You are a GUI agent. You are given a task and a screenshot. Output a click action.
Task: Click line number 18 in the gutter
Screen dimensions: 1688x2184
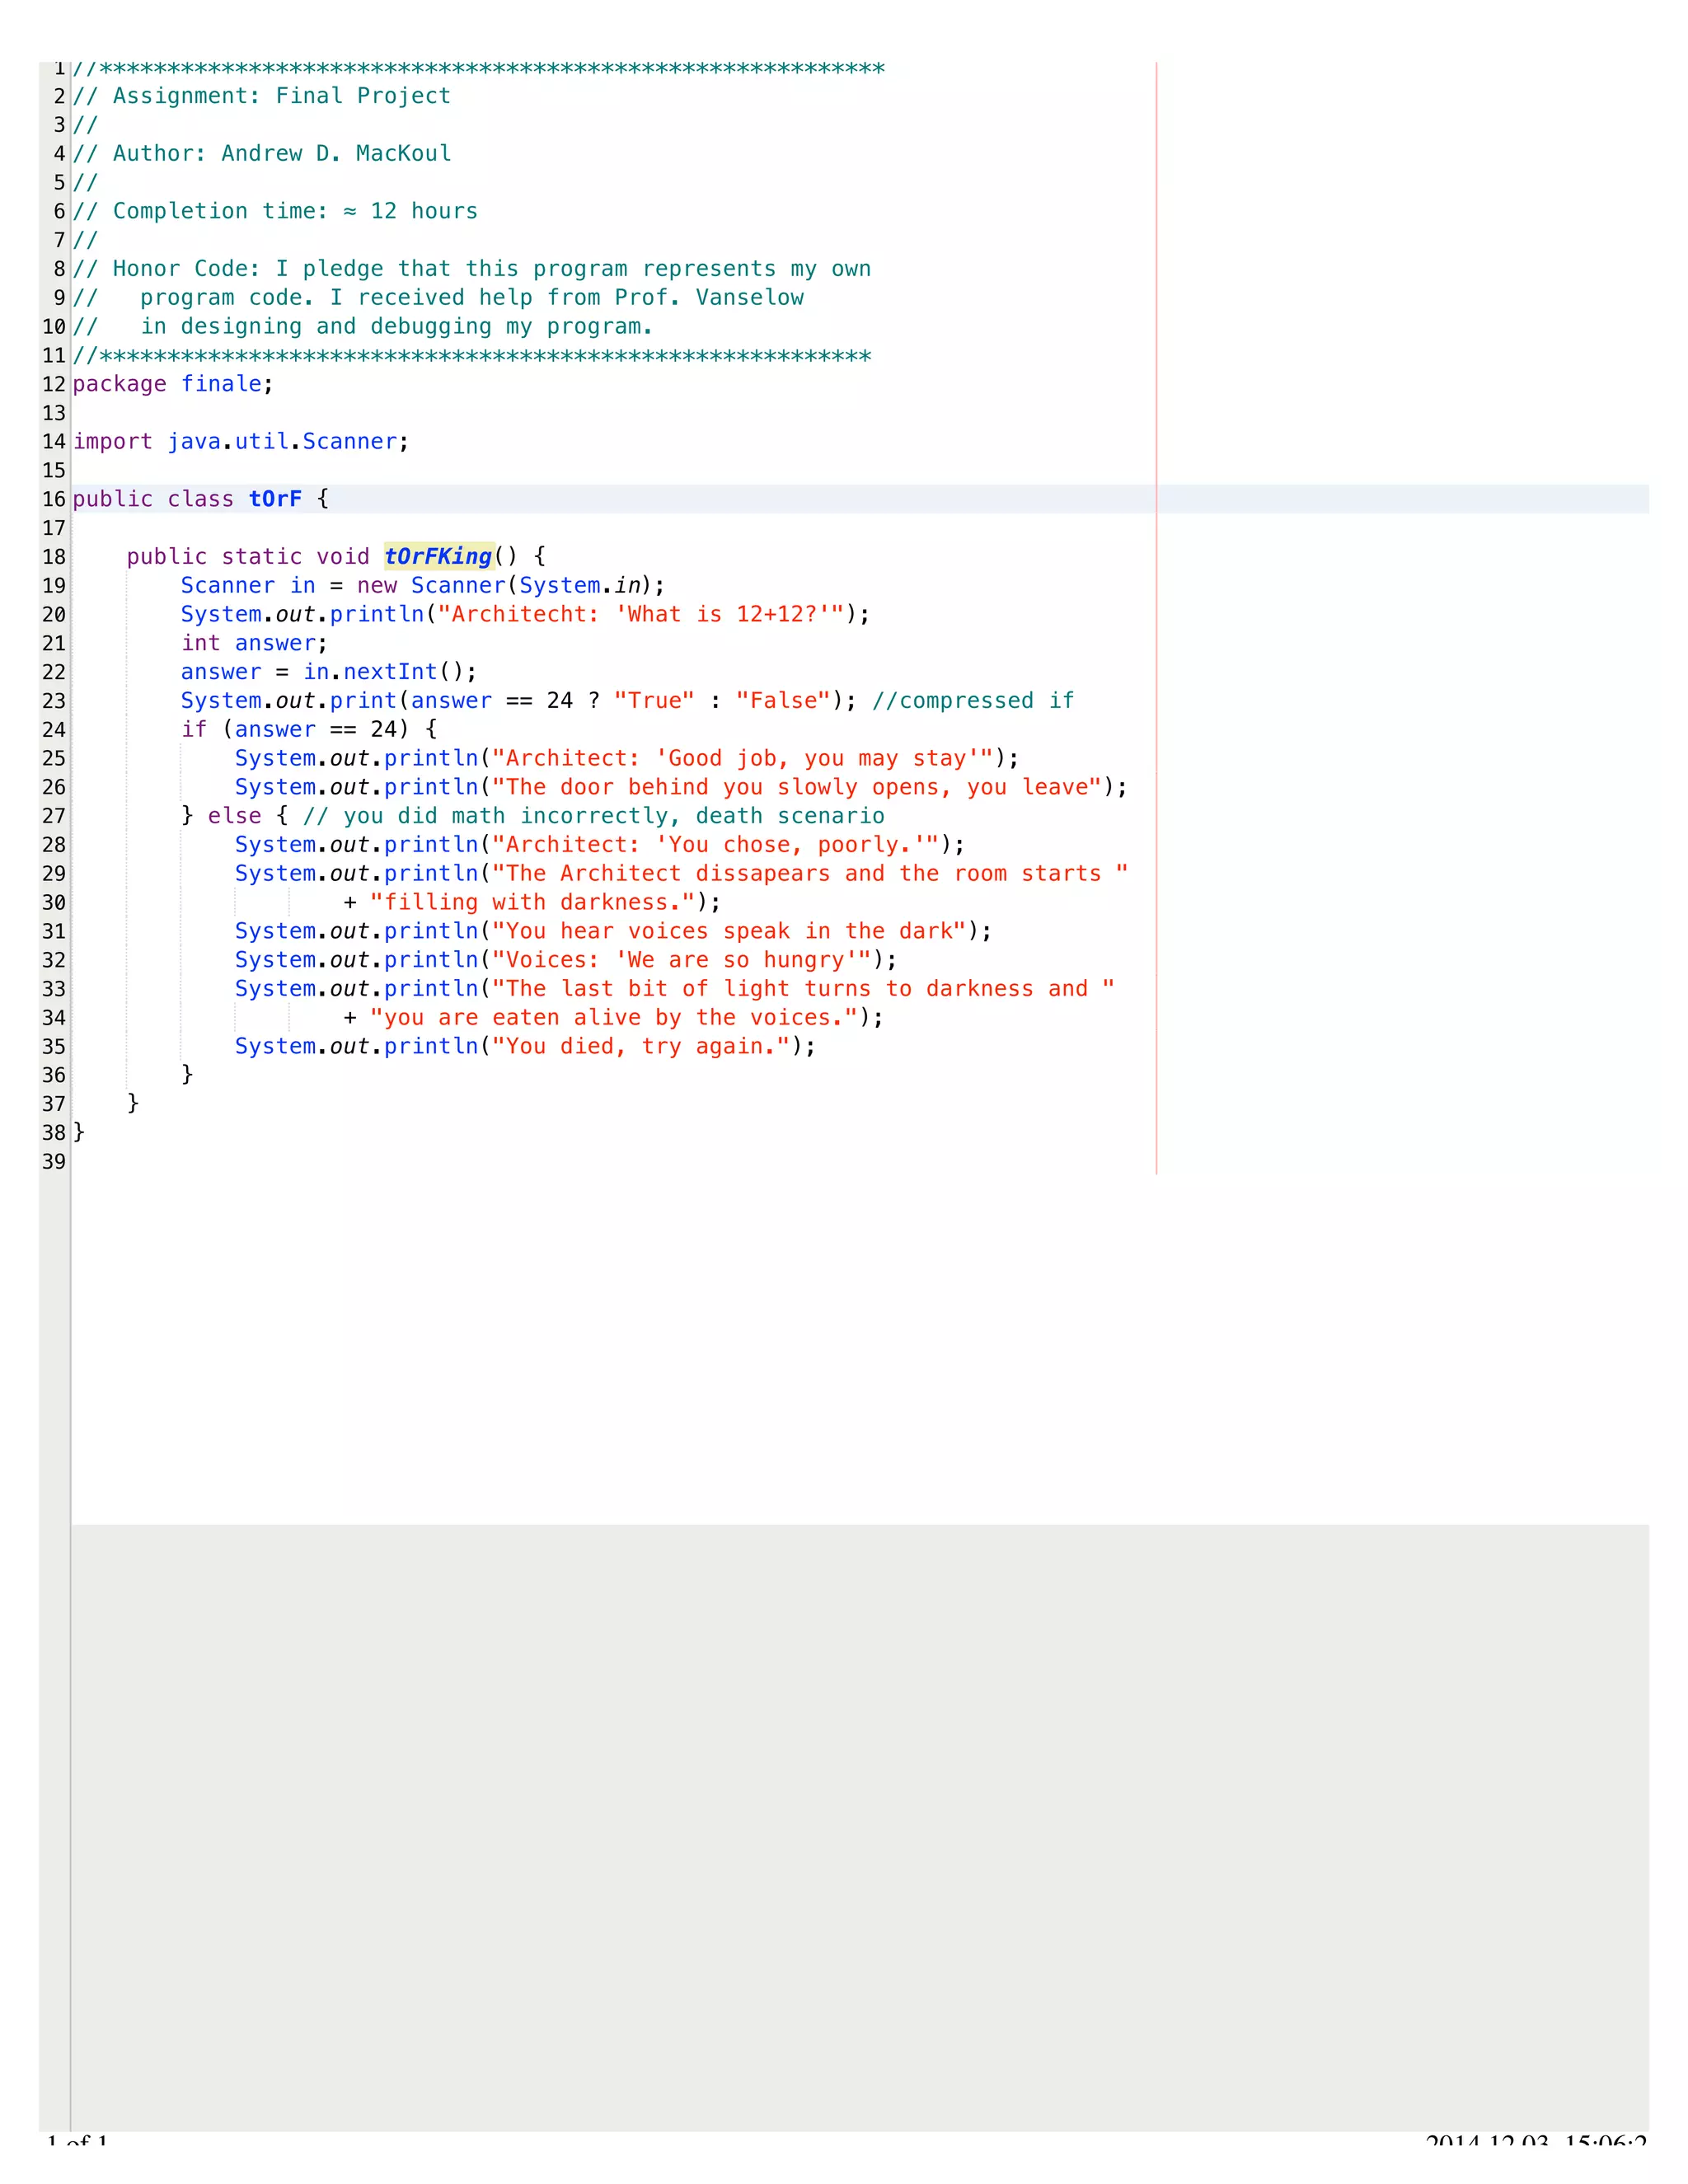pos(54,557)
